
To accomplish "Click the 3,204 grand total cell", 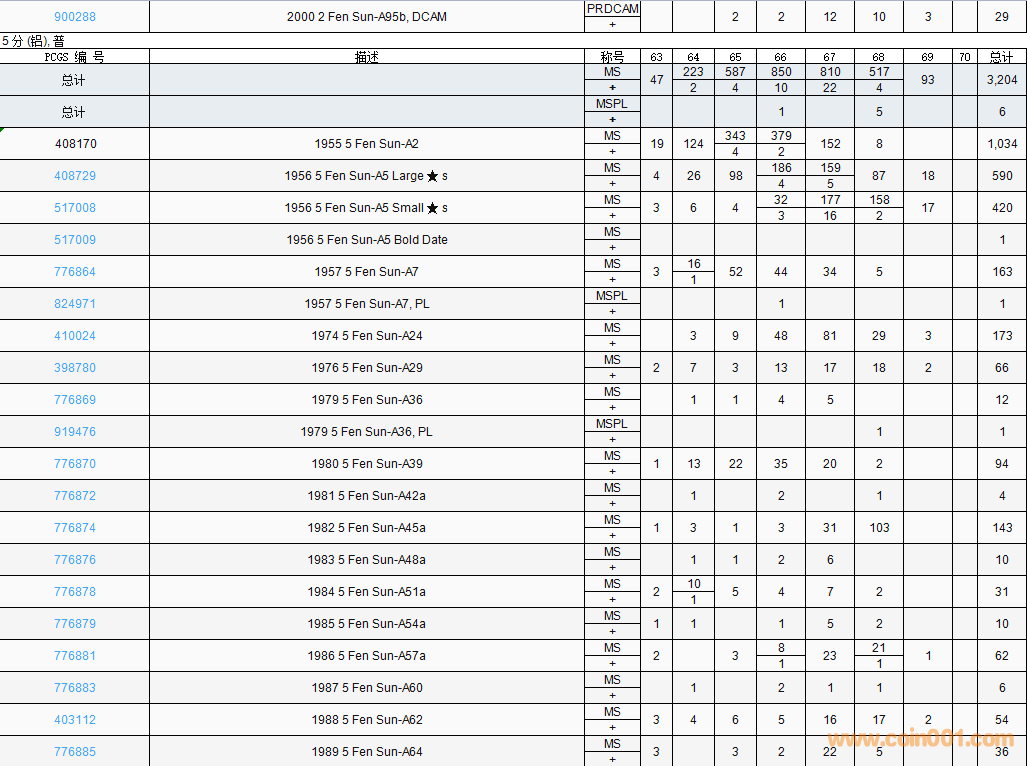I will (x=1001, y=80).
